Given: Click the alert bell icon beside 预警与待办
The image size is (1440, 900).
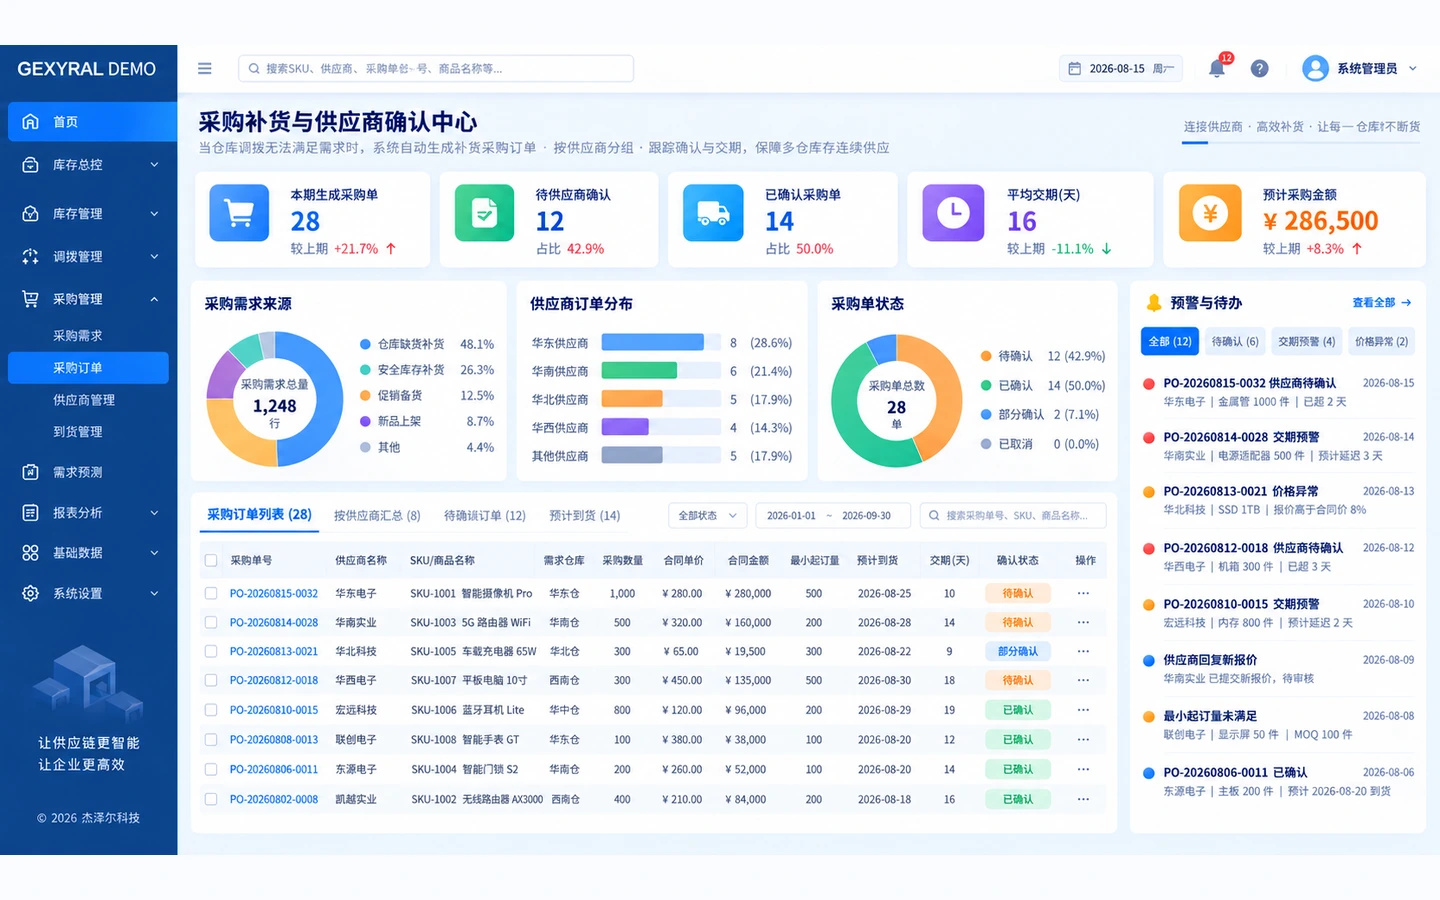Looking at the screenshot, I should click(x=1154, y=302).
